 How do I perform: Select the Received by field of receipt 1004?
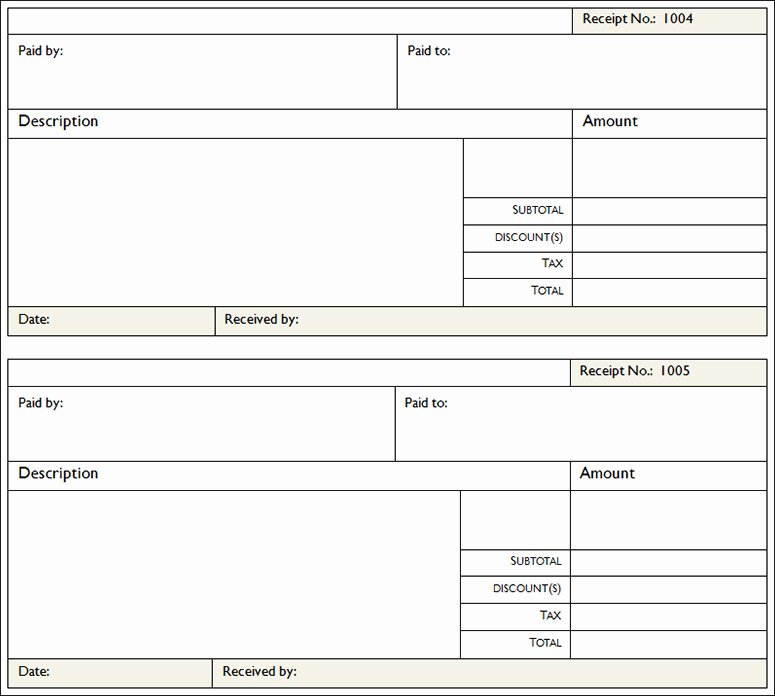pos(491,321)
